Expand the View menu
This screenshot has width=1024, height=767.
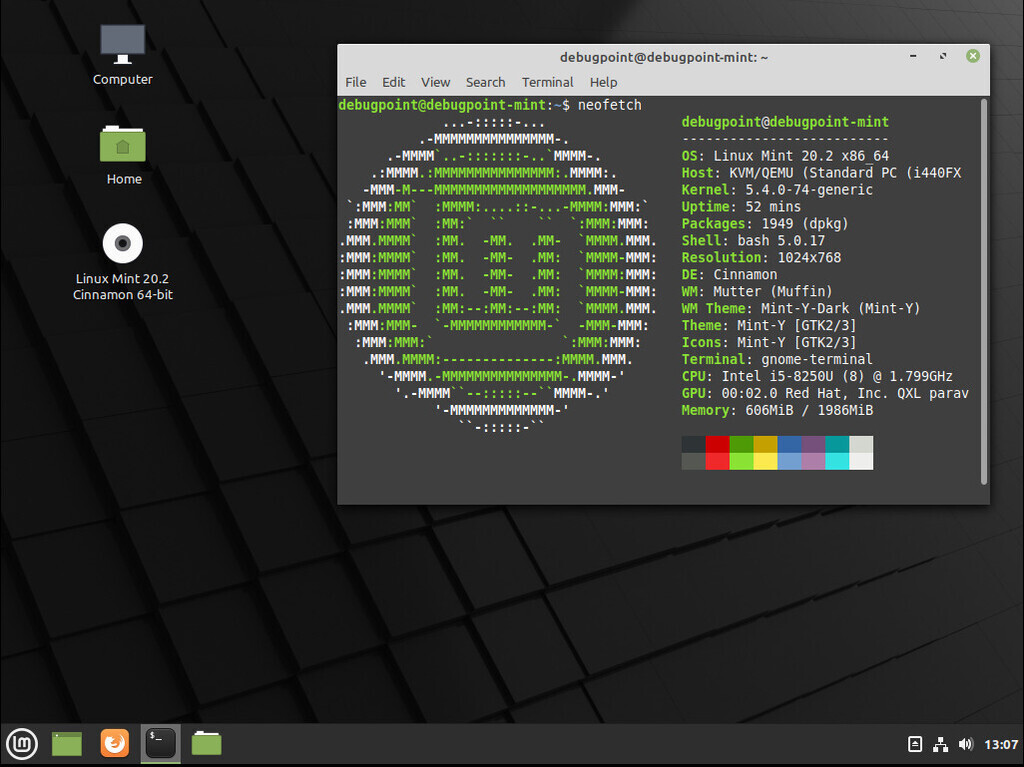pos(435,82)
